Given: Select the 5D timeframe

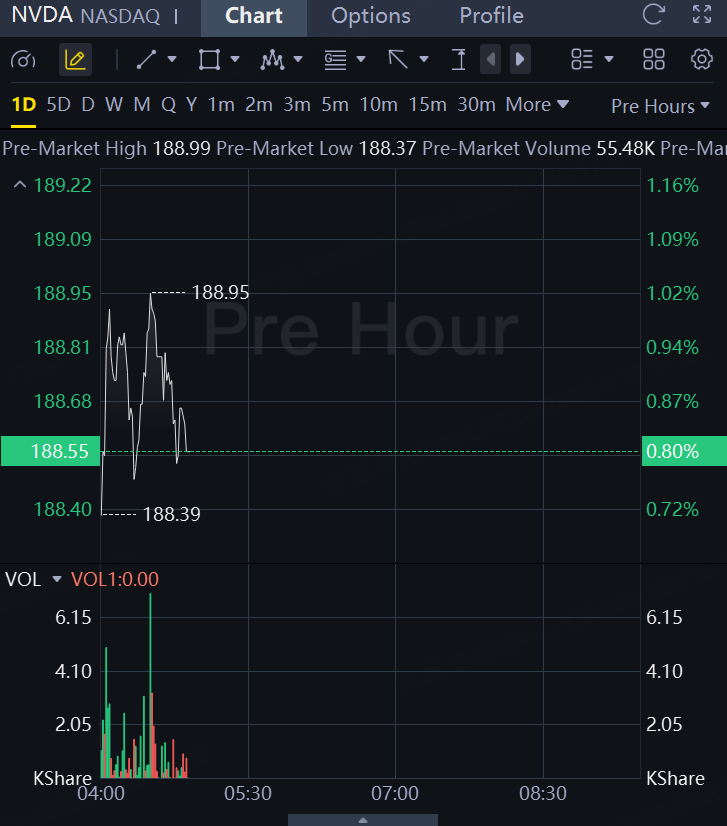Looking at the screenshot, I should pos(58,105).
